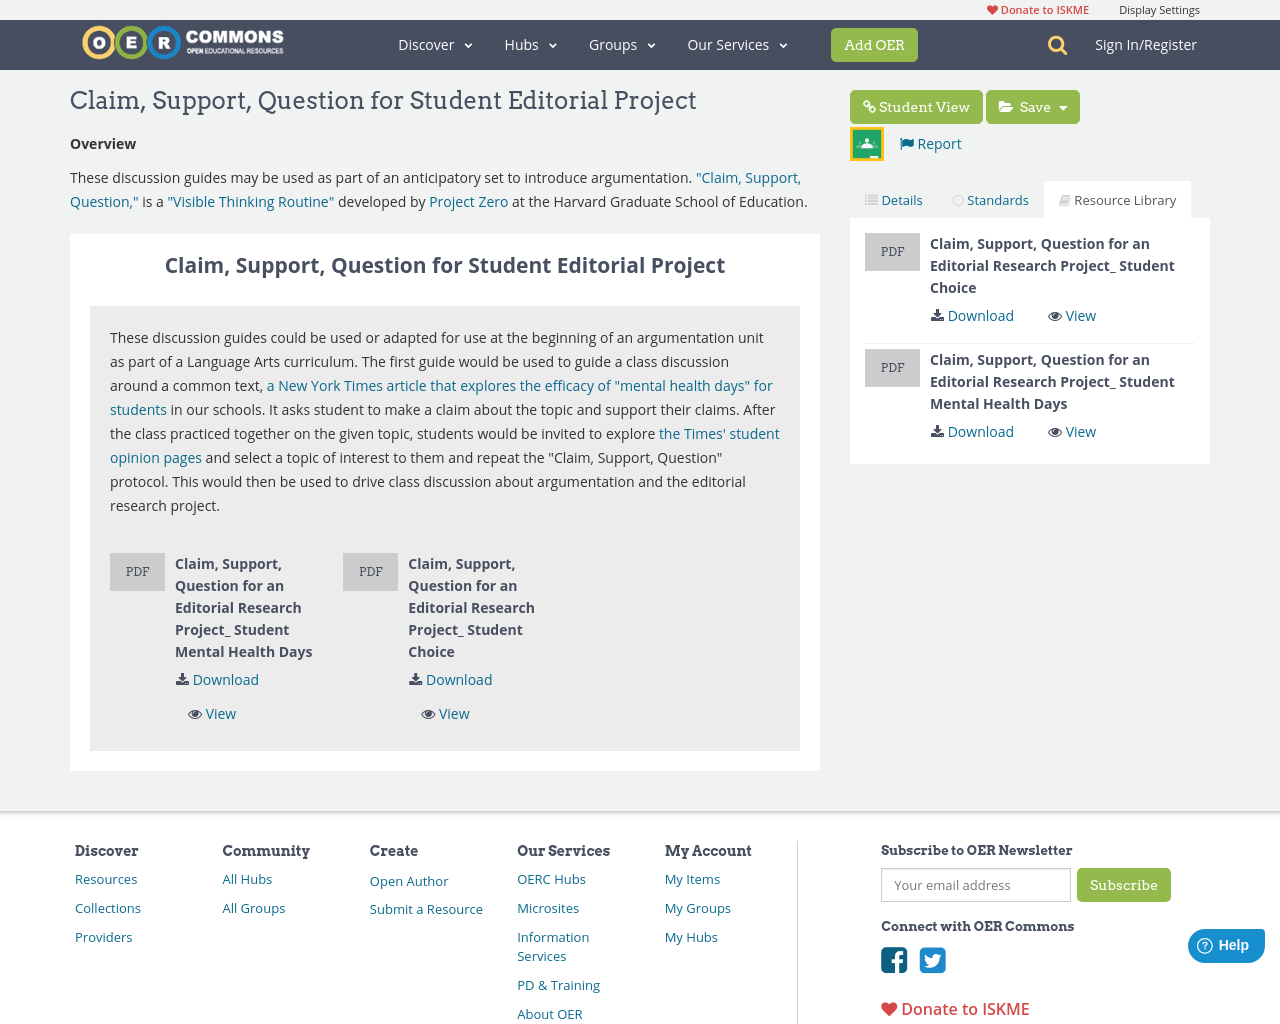Open the Help widget
Screen dimensions: 1280x1024
pyautogui.click(x=1225, y=943)
